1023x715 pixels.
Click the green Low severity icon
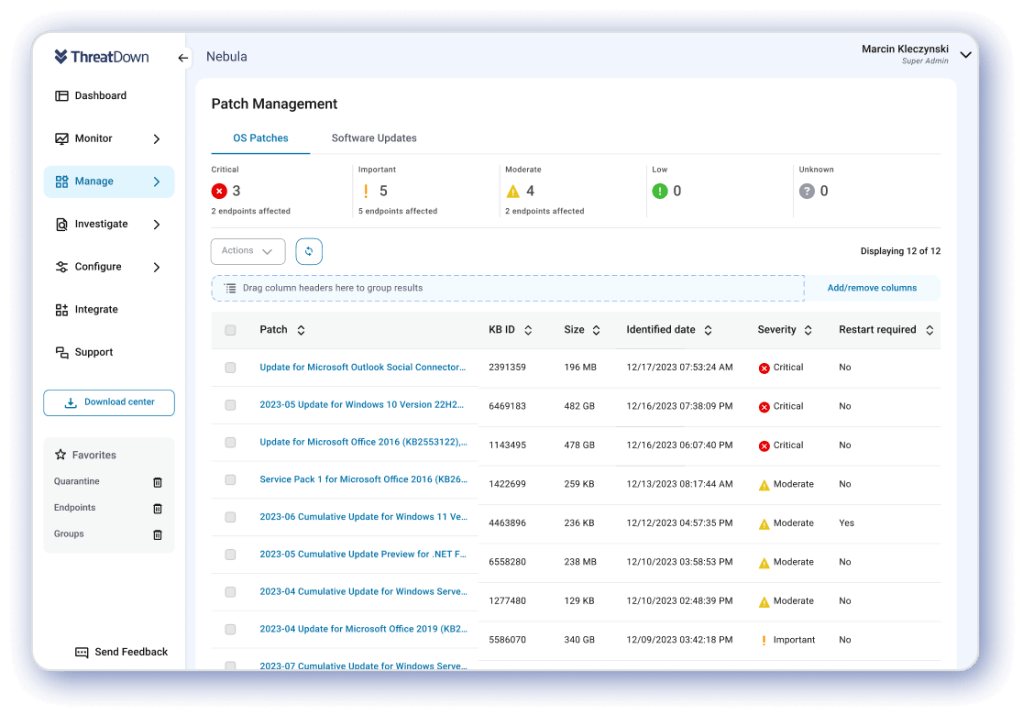[x=660, y=191]
